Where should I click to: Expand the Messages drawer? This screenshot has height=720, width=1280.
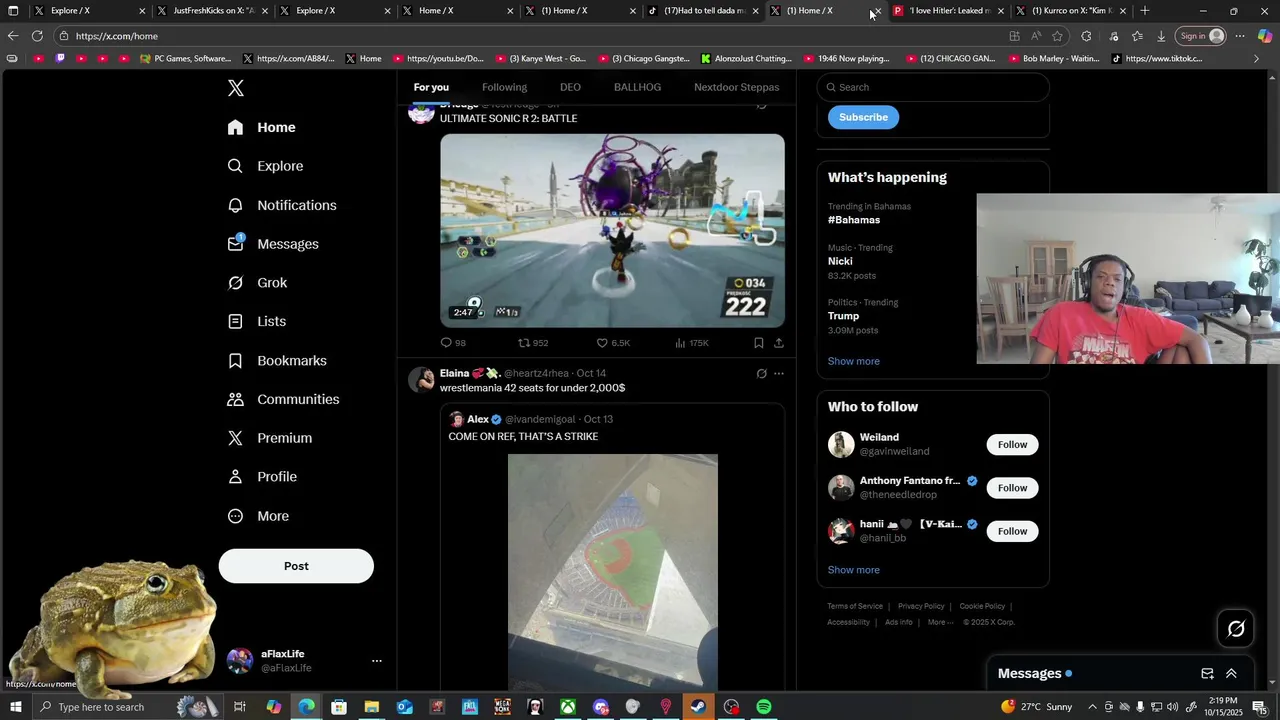point(1231,674)
